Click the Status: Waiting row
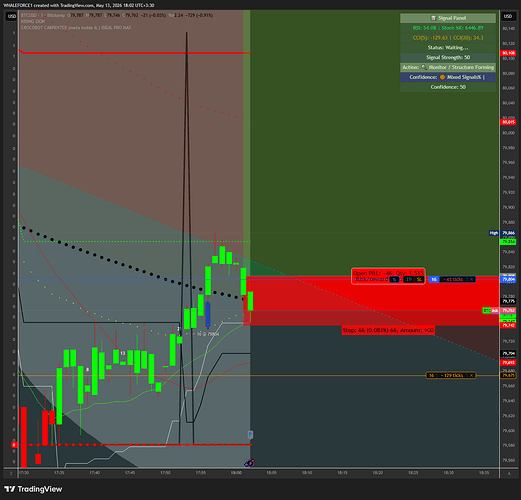Screen dimensions: 521x500 click(x=448, y=48)
